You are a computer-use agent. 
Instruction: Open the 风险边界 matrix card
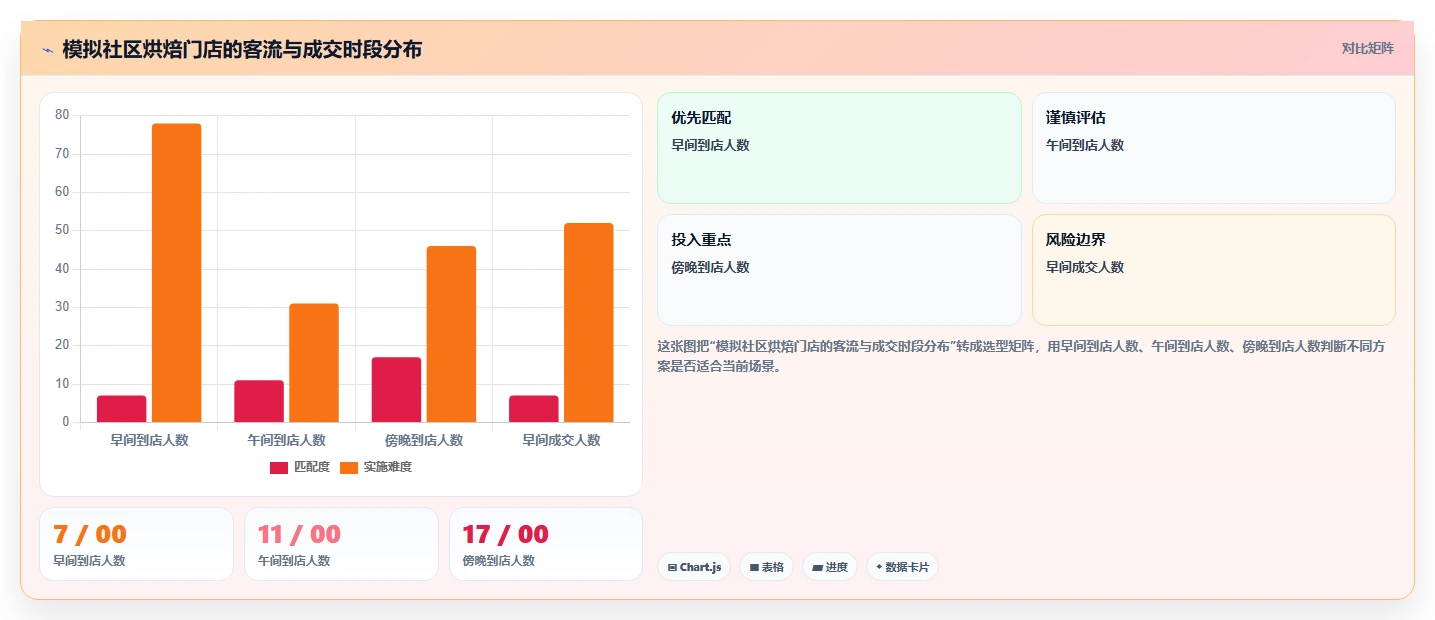click(1213, 270)
